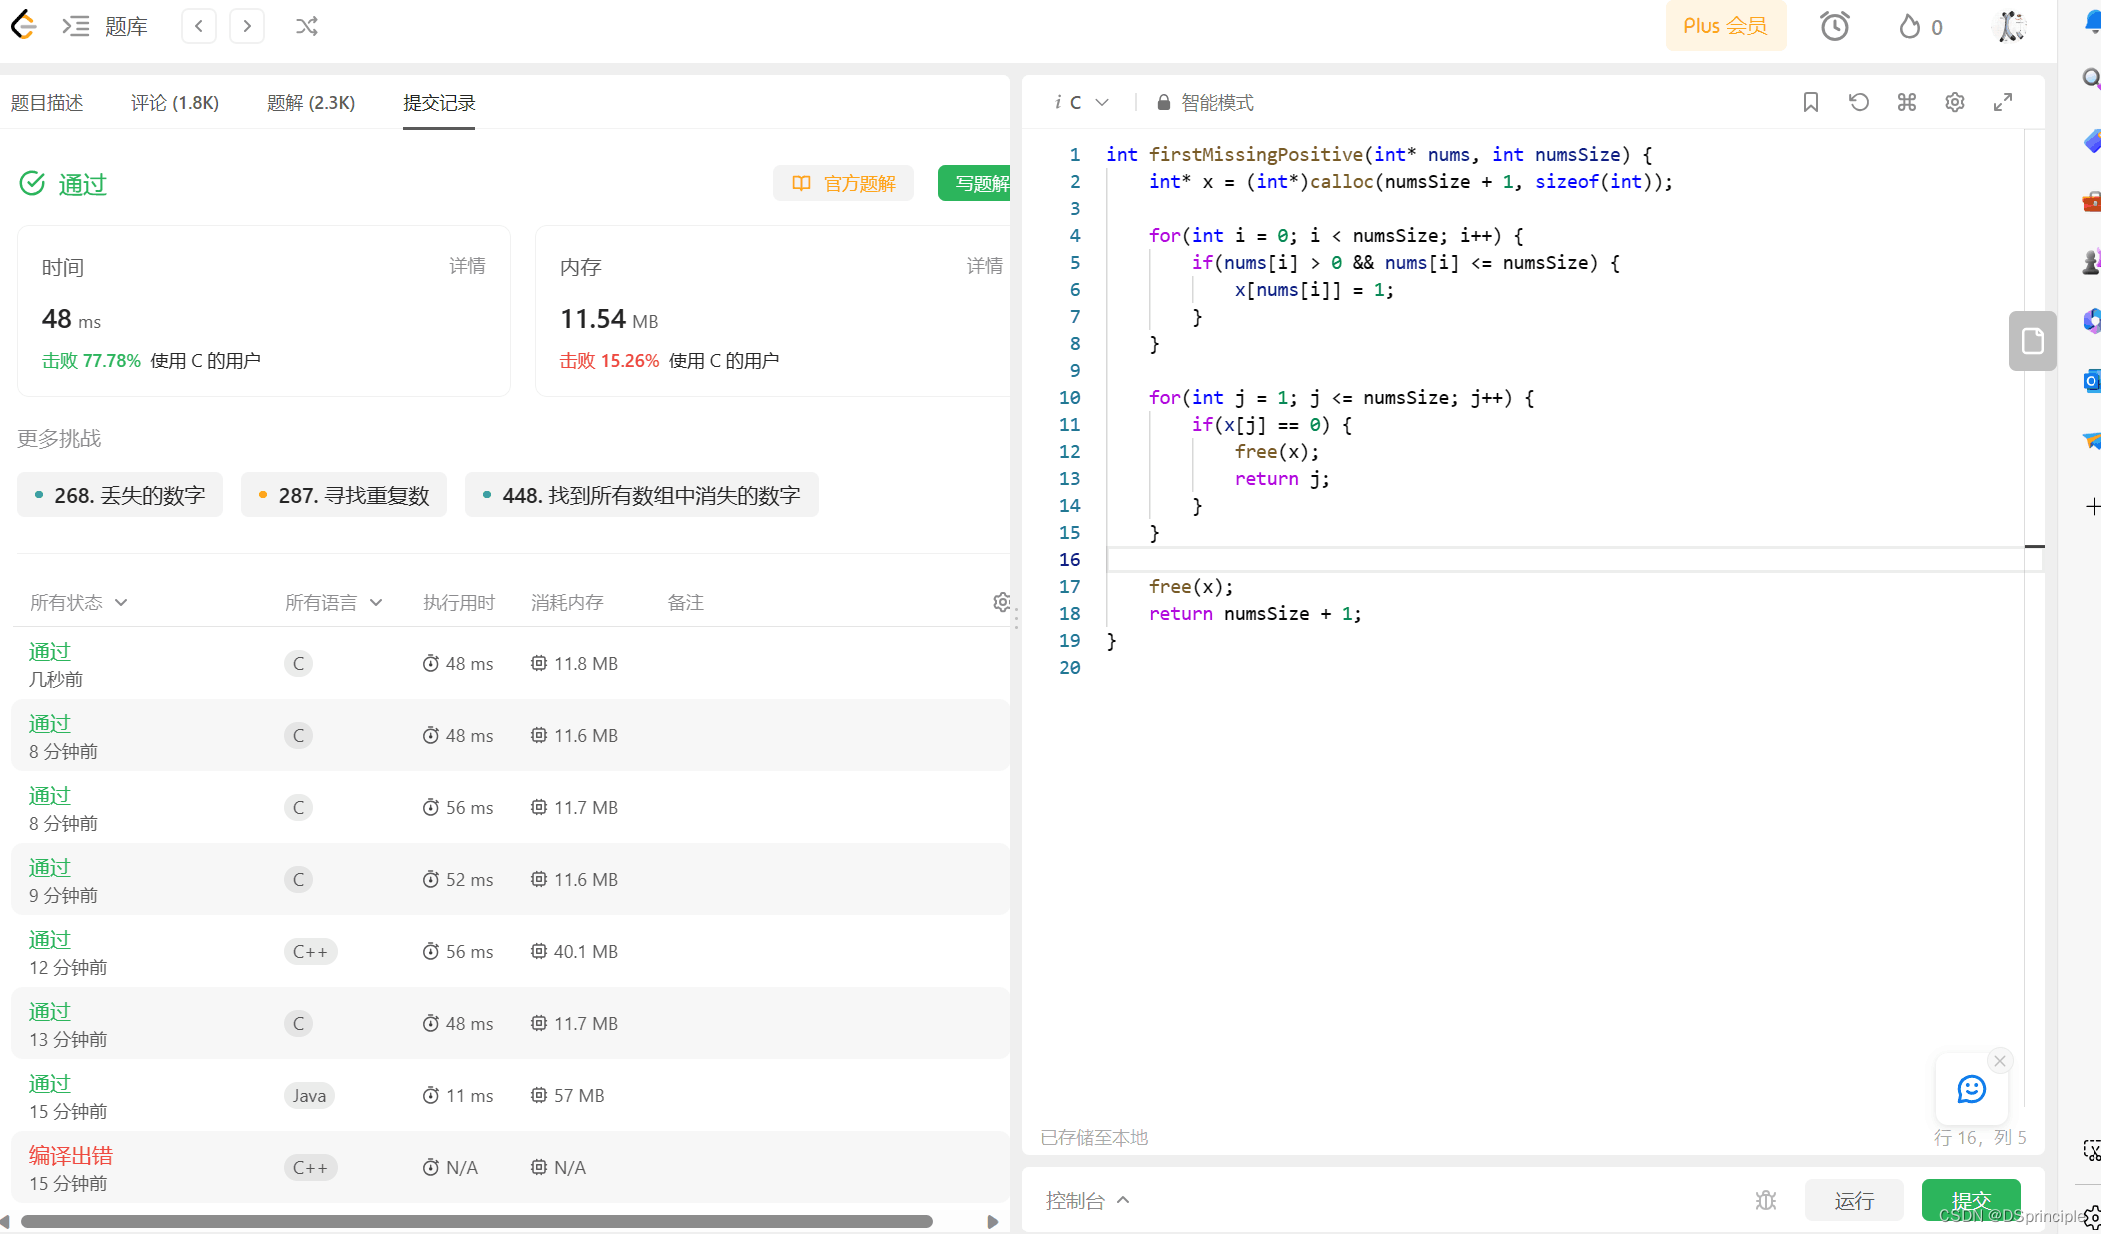Go to next problem arrow
This screenshot has width=2101, height=1234.
click(x=247, y=26)
